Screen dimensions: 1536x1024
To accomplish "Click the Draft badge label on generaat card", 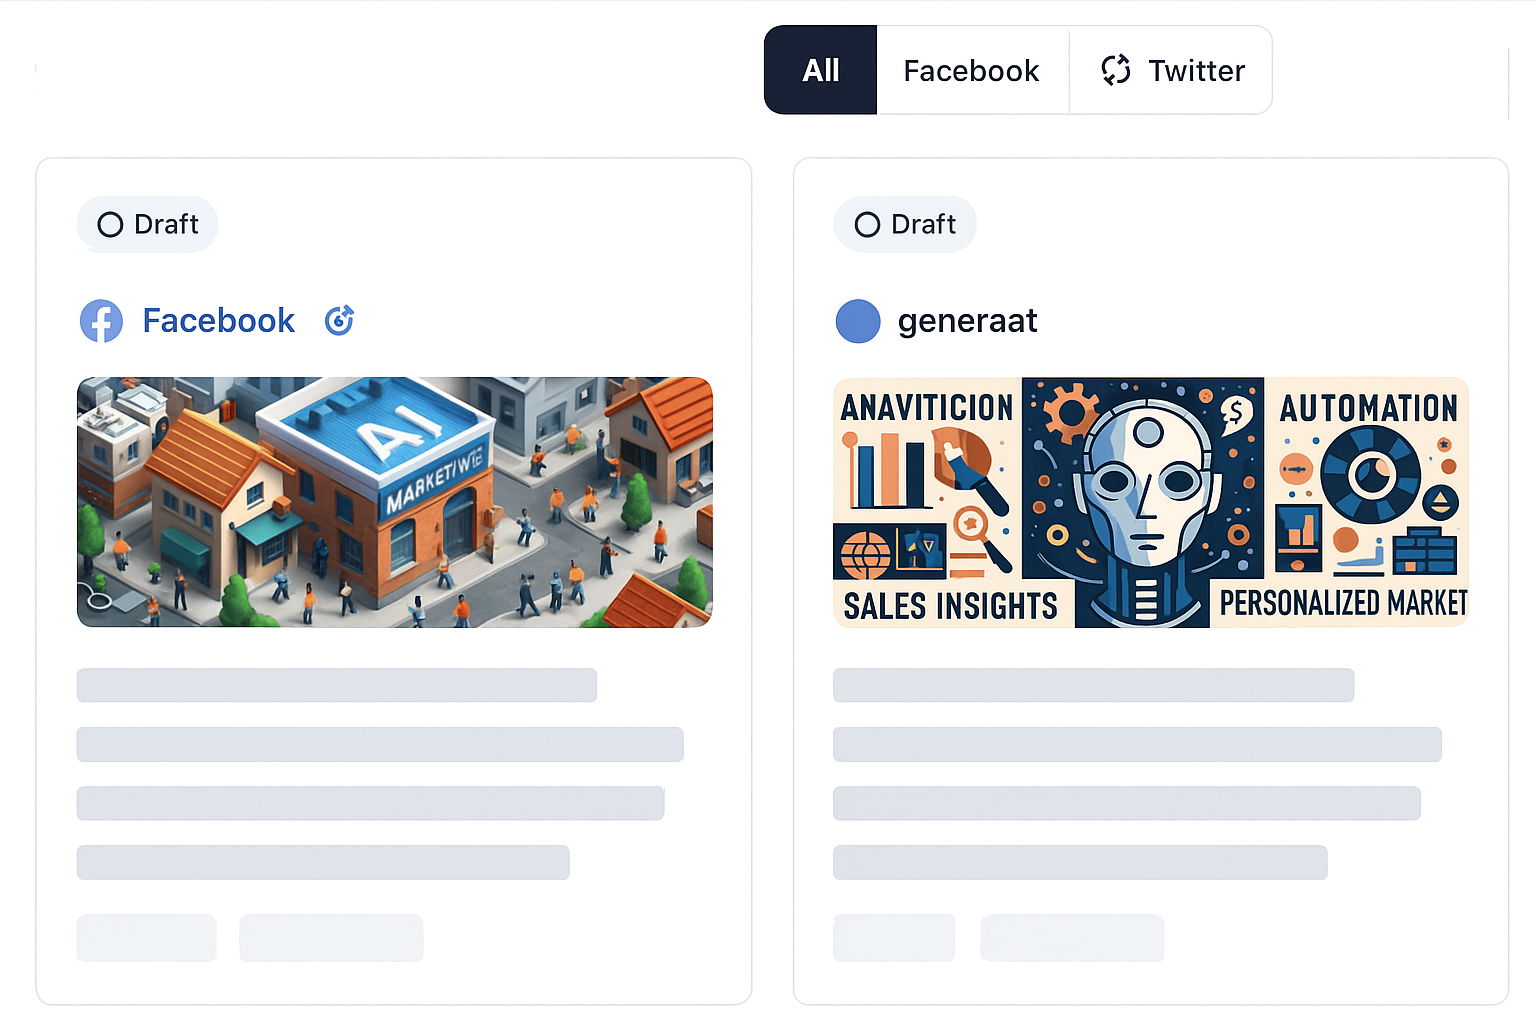I will pyautogui.click(x=923, y=225).
